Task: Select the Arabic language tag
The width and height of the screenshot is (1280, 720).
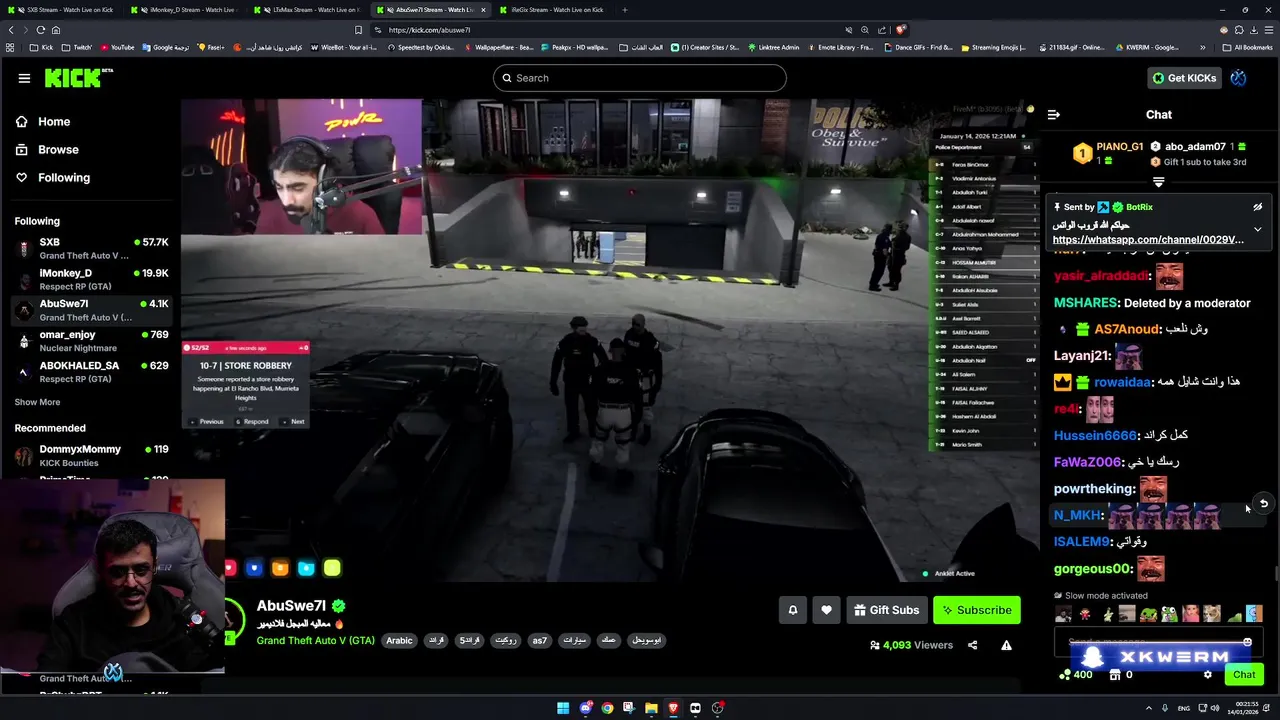Action: 399,640
